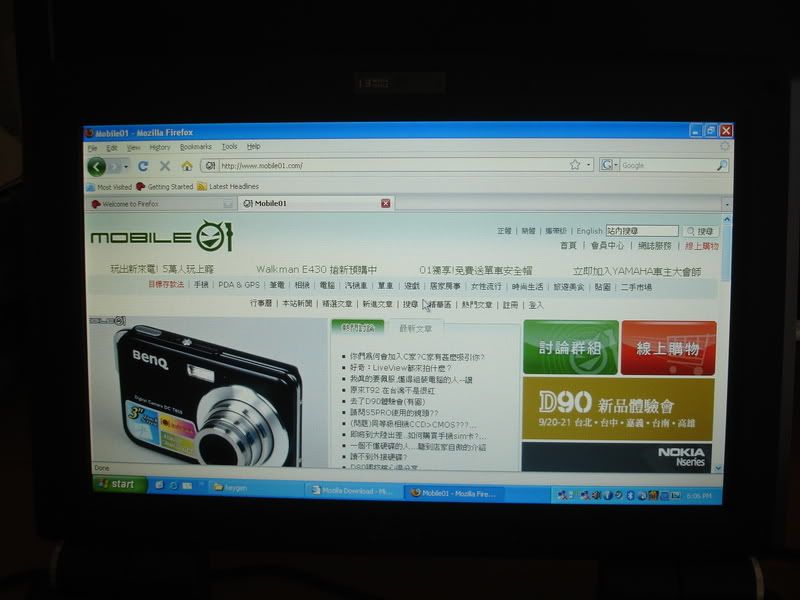Focus the Google search box
Viewport: 800px width, 600px height.
[667, 165]
